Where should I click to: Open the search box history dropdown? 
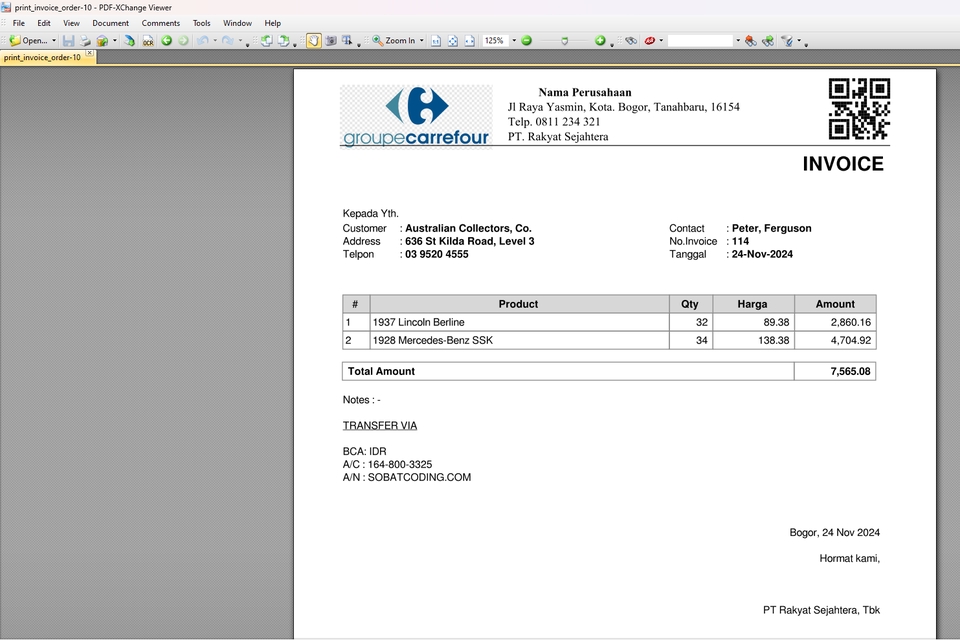738,40
